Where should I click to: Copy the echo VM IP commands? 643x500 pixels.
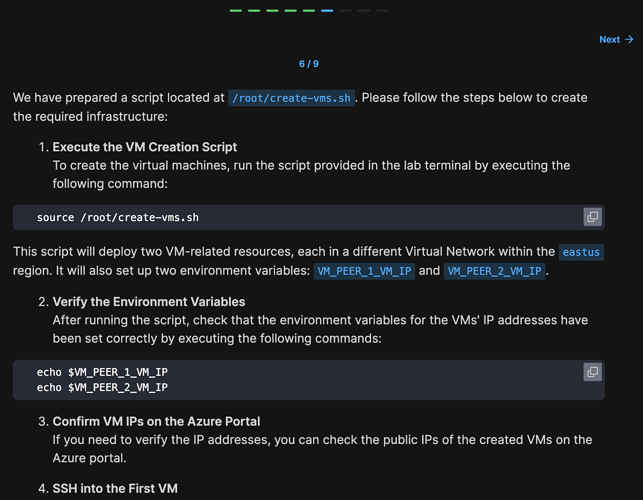click(592, 372)
